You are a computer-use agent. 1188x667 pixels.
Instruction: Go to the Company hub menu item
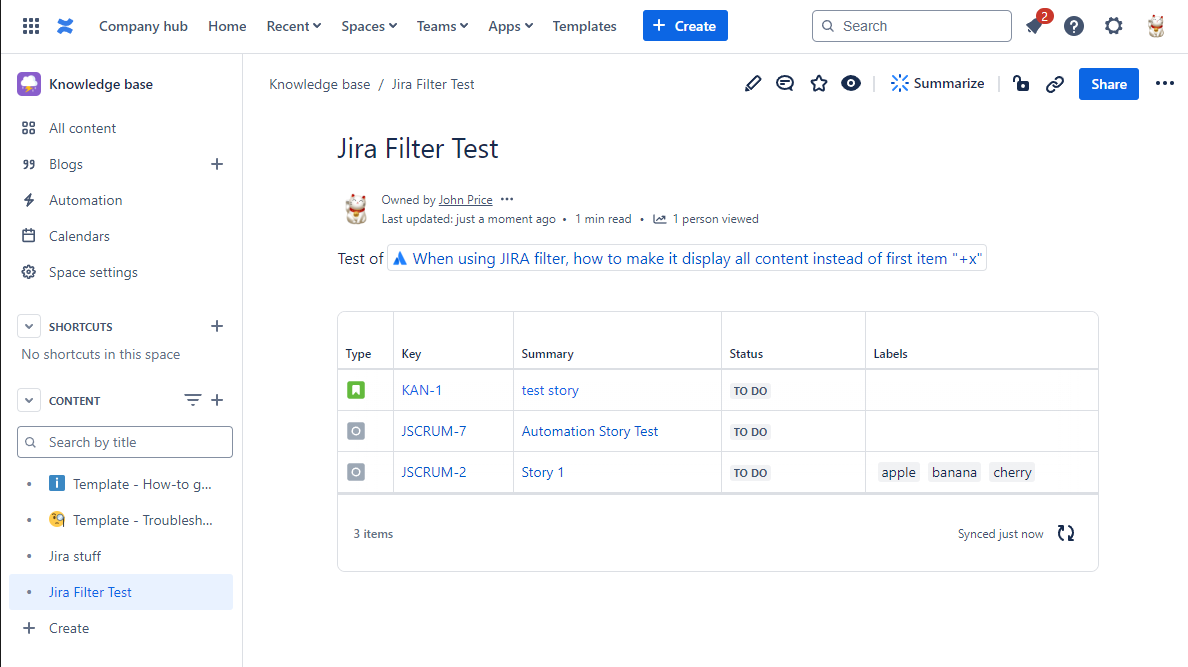tap(143, 26)
